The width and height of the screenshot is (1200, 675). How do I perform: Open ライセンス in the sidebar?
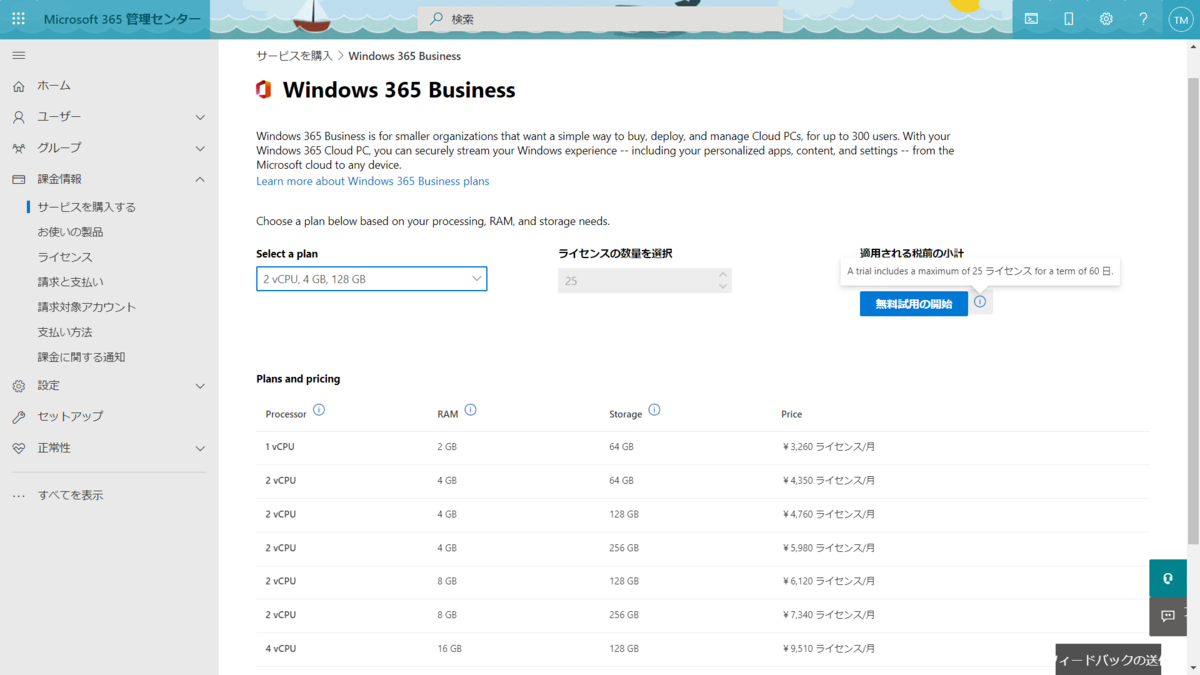click(65, 257)
